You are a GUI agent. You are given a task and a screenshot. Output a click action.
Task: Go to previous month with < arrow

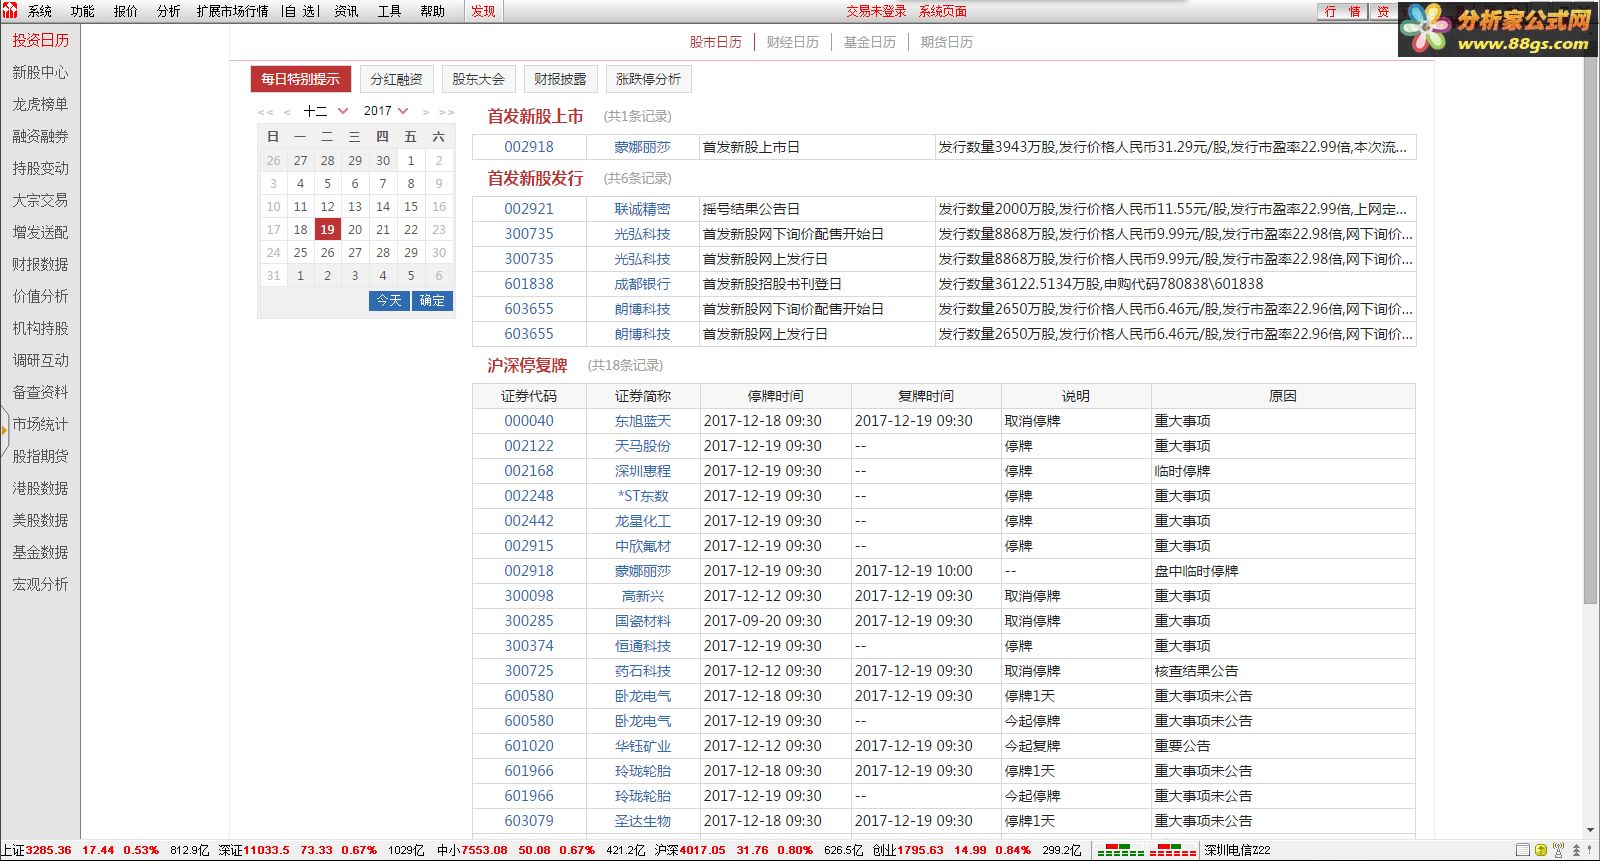tap(287, 112)
